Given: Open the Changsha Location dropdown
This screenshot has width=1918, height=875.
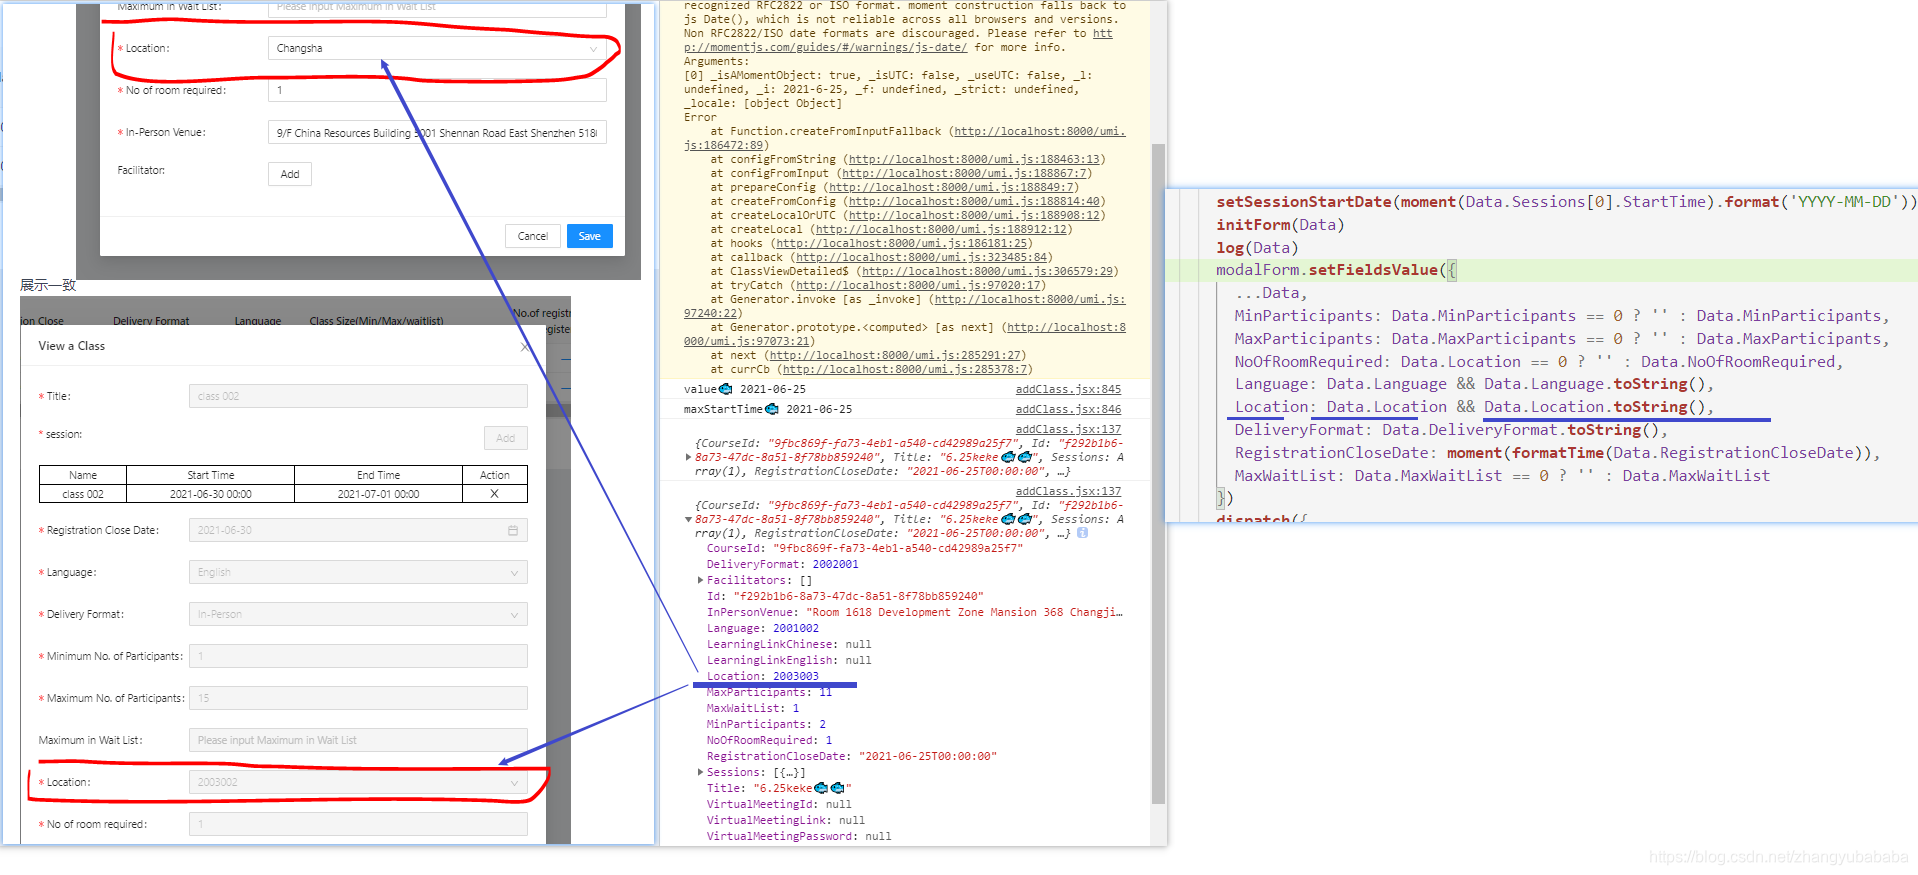Looking at the screenshot, I should coord(437,48).
